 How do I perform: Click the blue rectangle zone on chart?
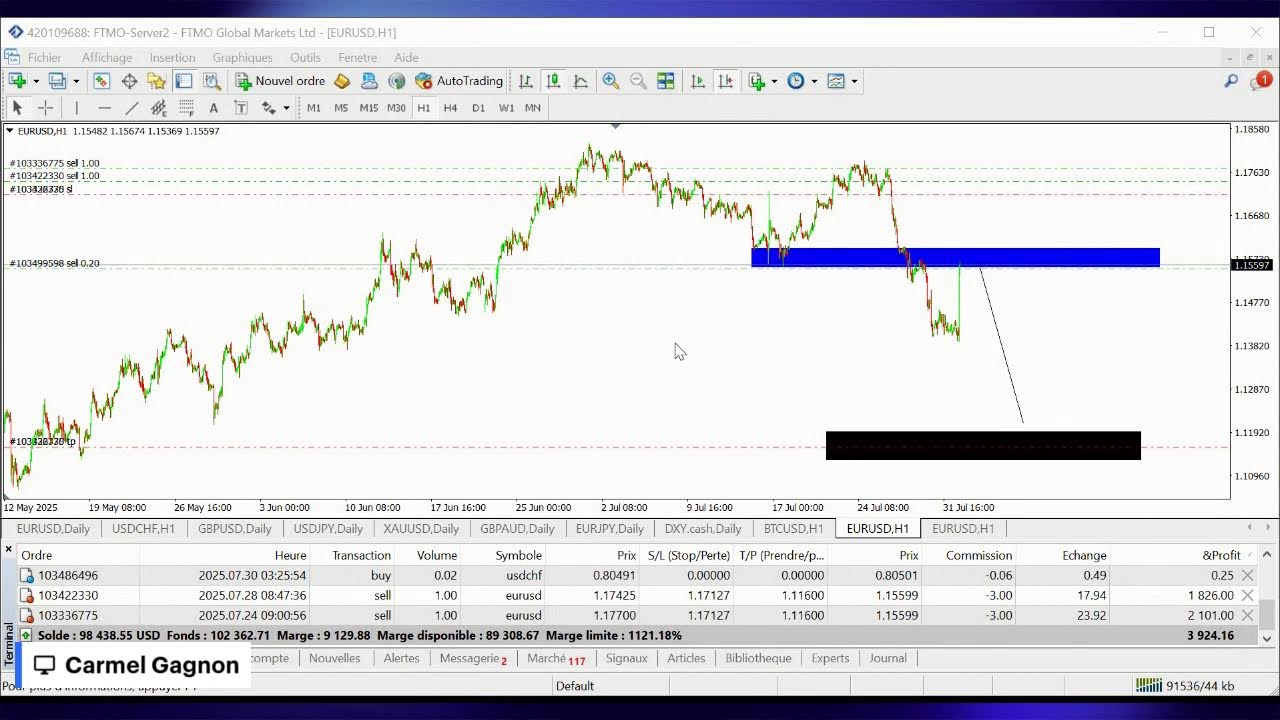tap(955, 257)
